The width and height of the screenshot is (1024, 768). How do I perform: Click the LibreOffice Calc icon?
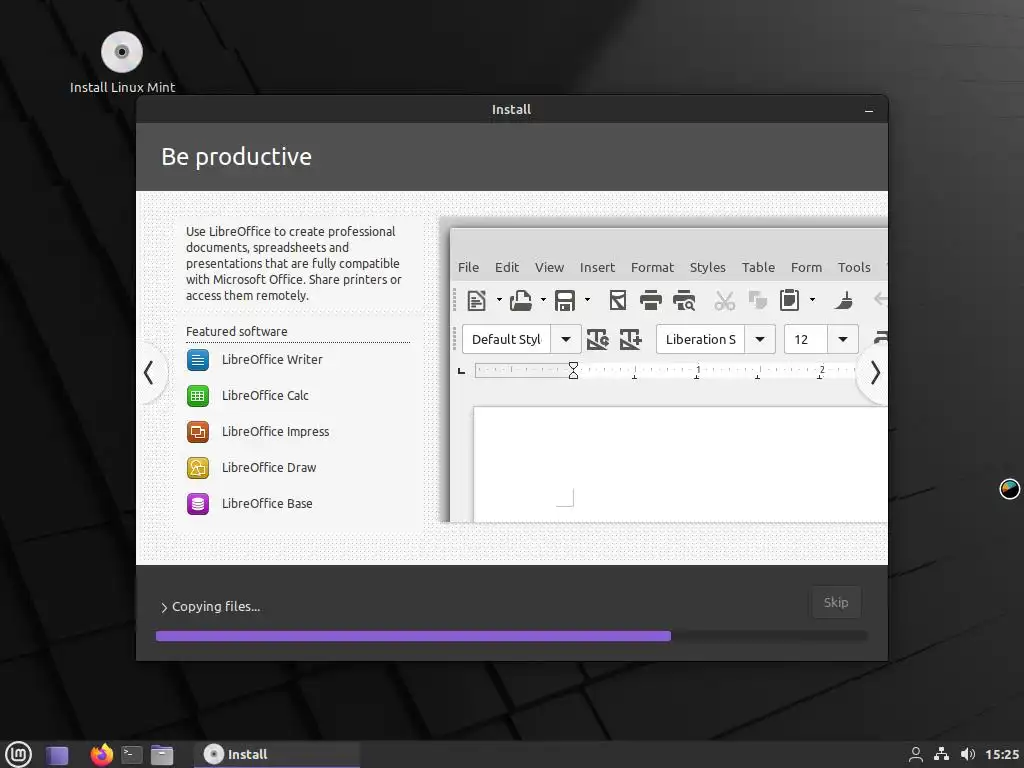[198, 396]
